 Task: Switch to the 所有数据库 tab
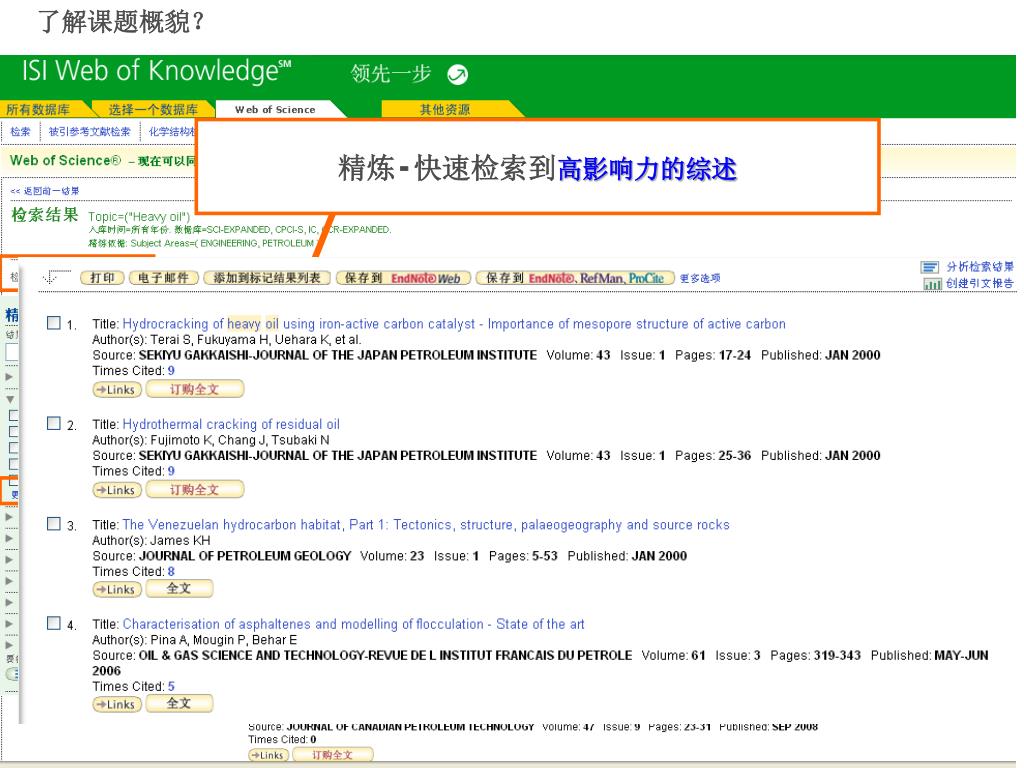pos(32,110)
